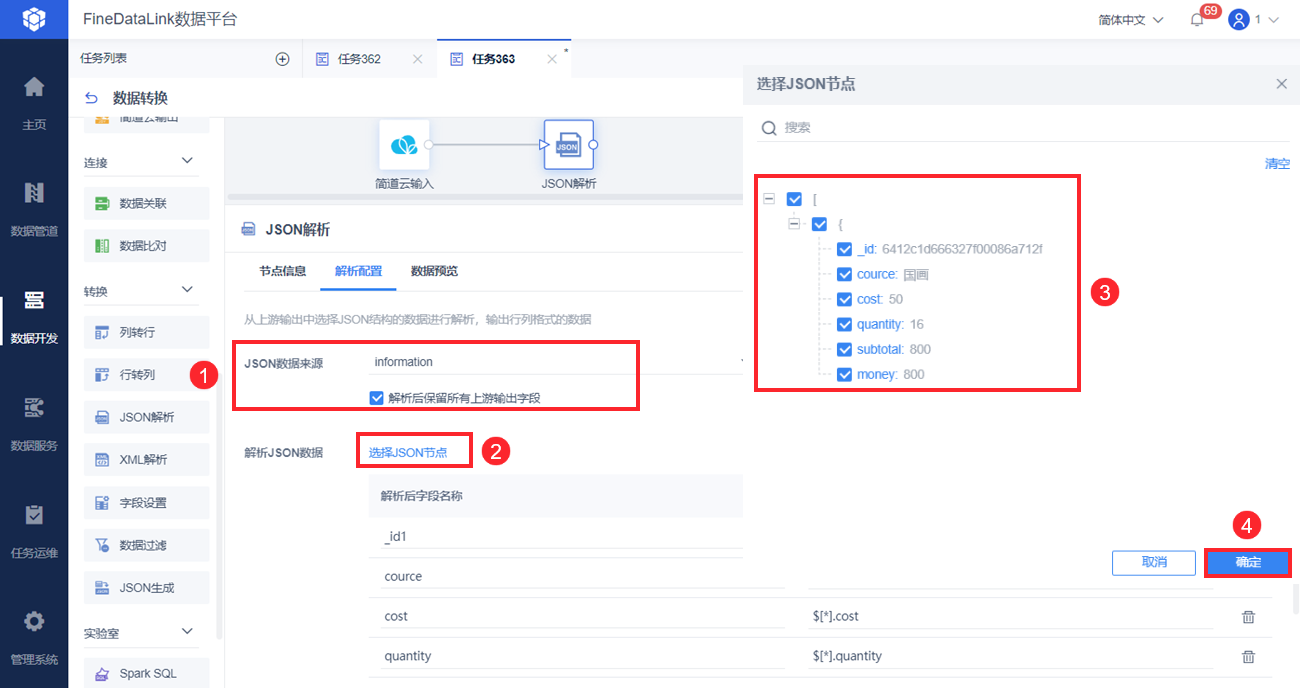Open the 数据预览 tab
Viewport: 1300px width, 688px height.
click(x=434, y=271)
